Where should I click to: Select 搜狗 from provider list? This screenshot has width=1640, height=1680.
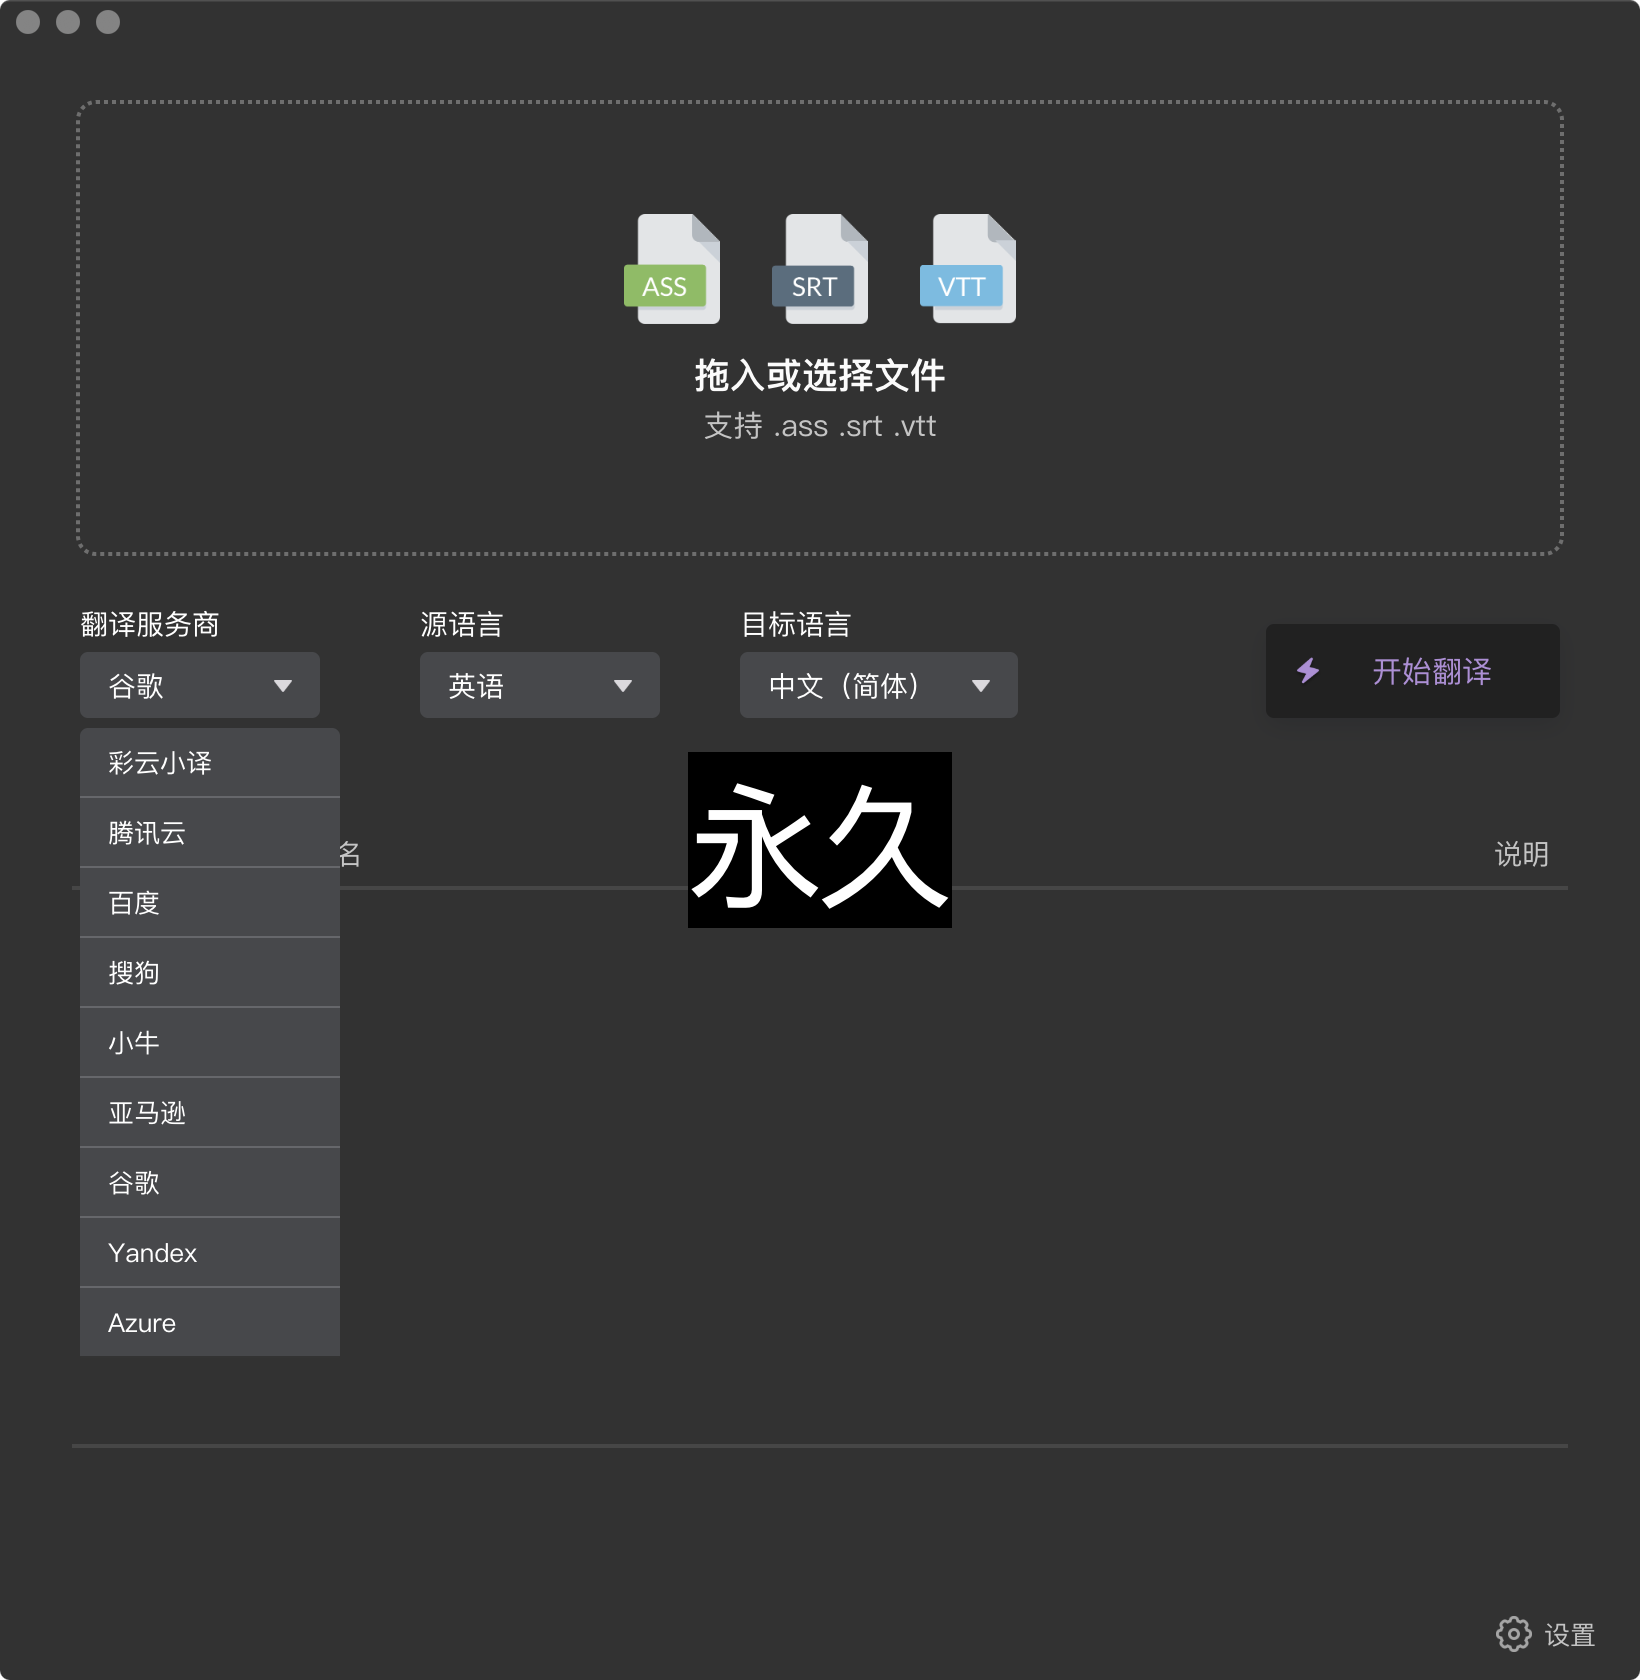point(210,973)
